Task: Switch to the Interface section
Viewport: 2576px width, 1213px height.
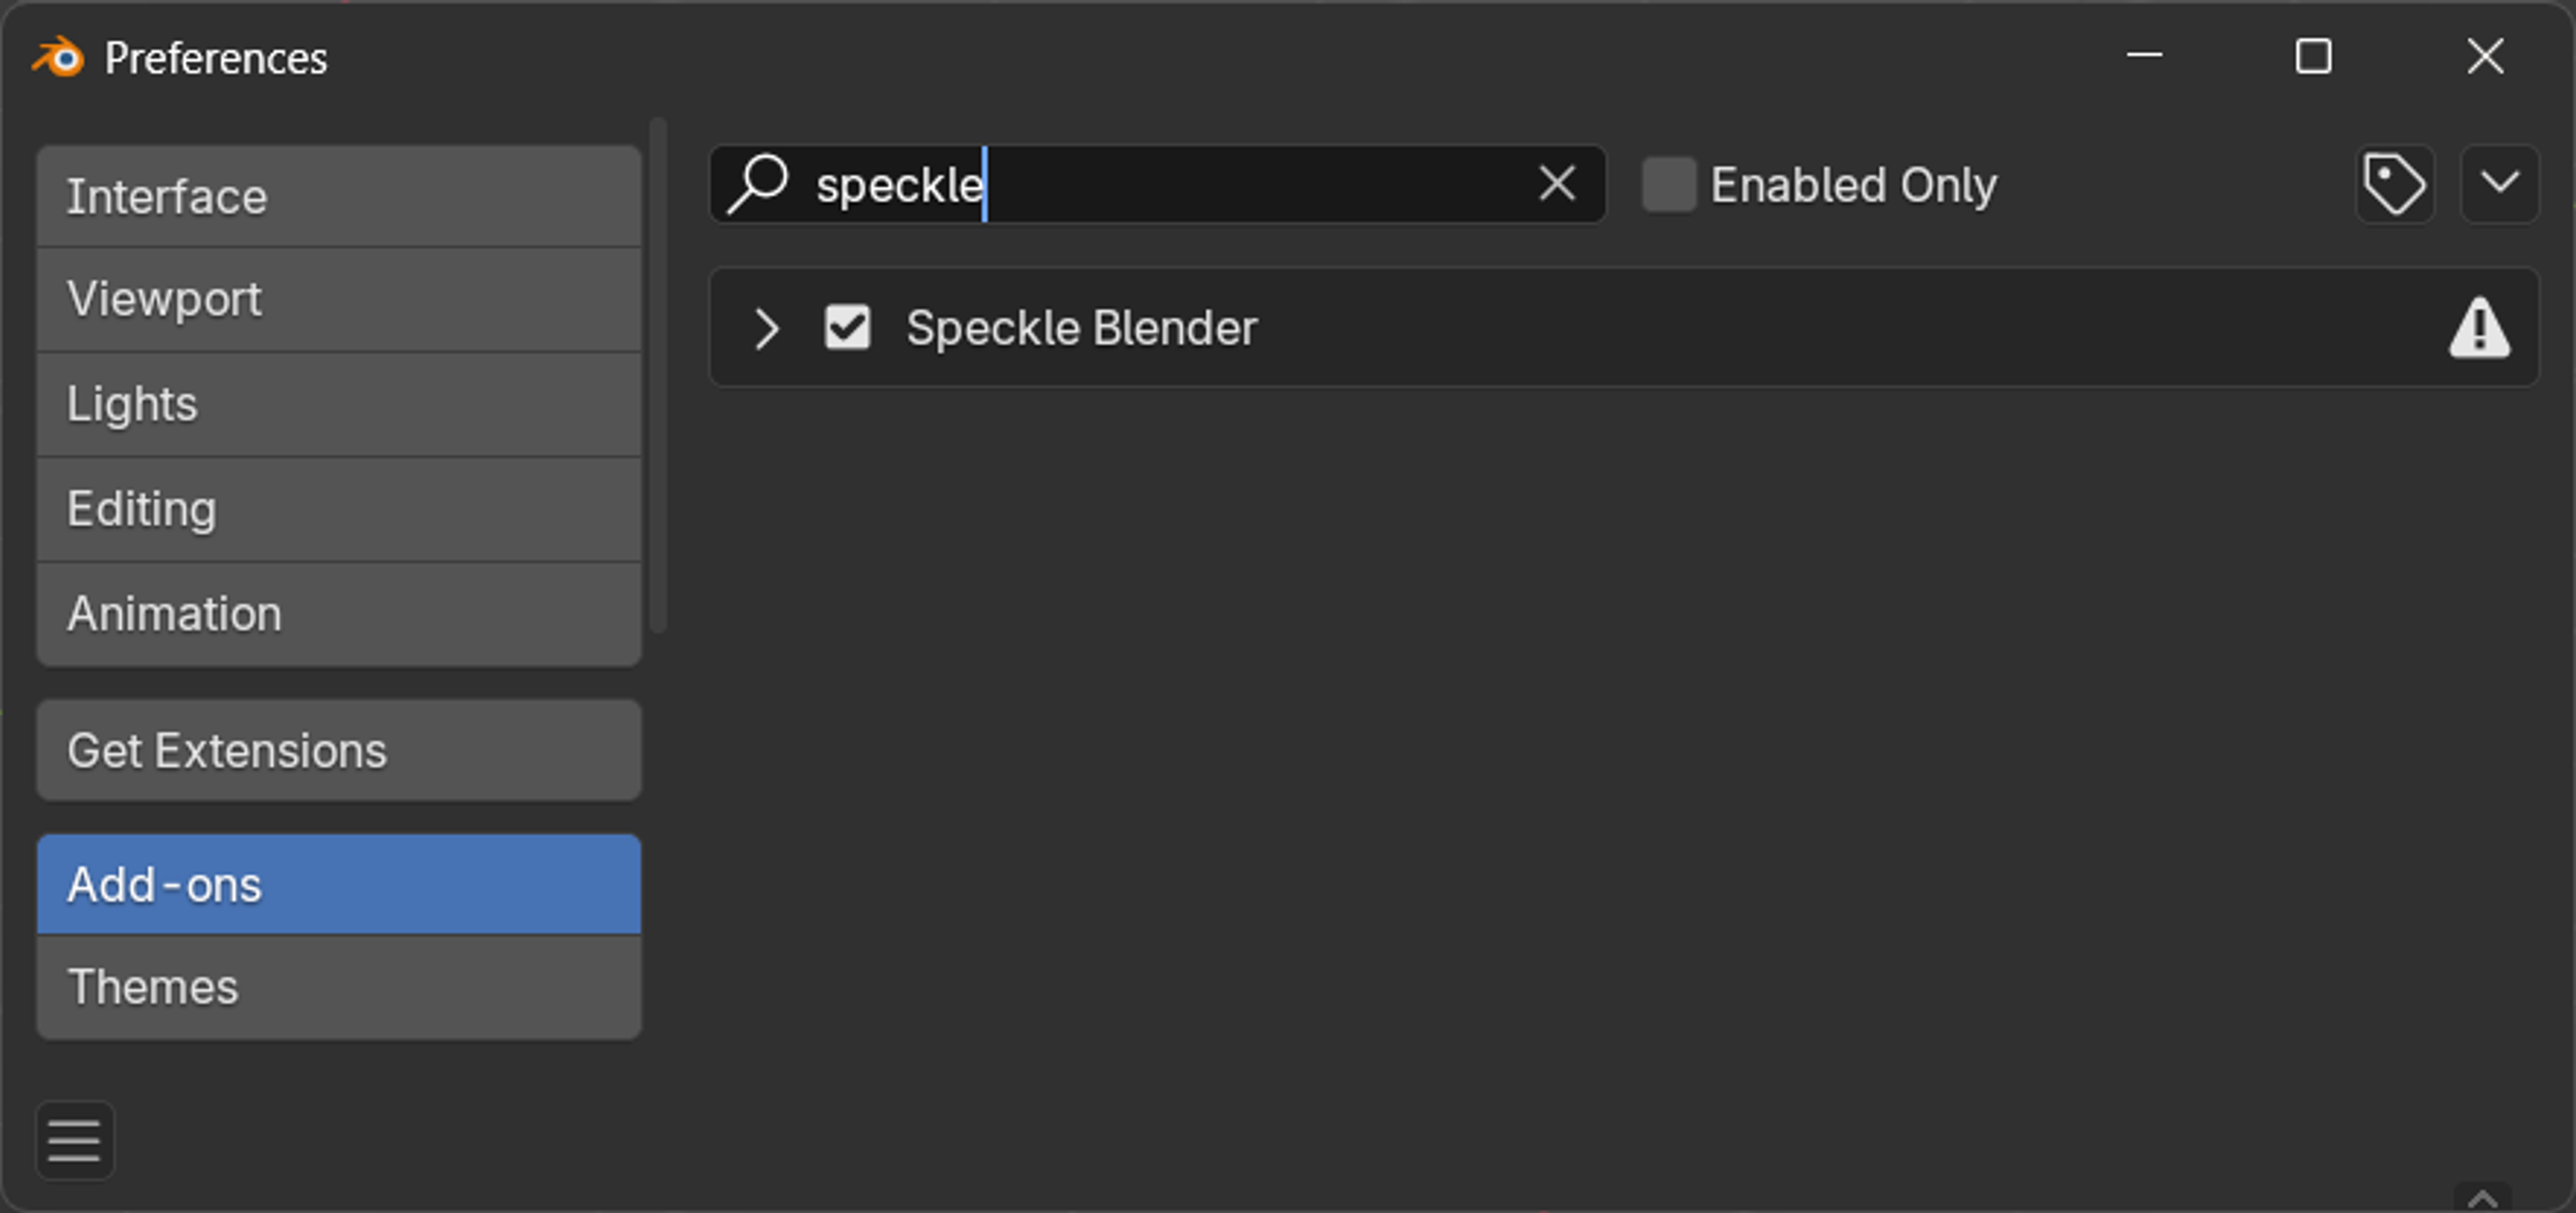Action: pyautogui.click(x=339, y=196)
